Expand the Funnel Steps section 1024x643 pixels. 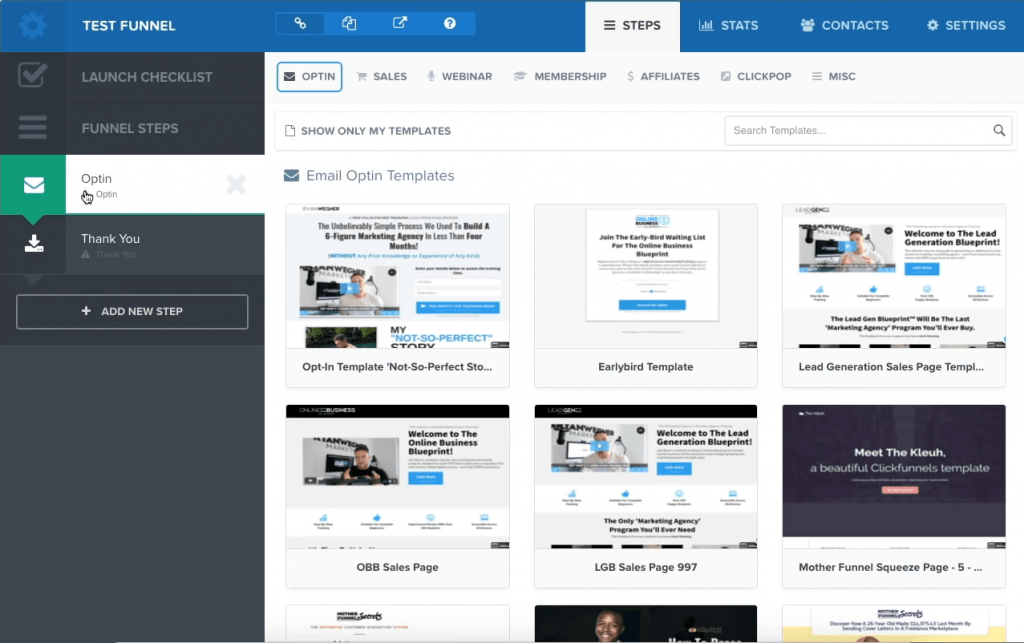pyautogui.click(x=130, y=128)
